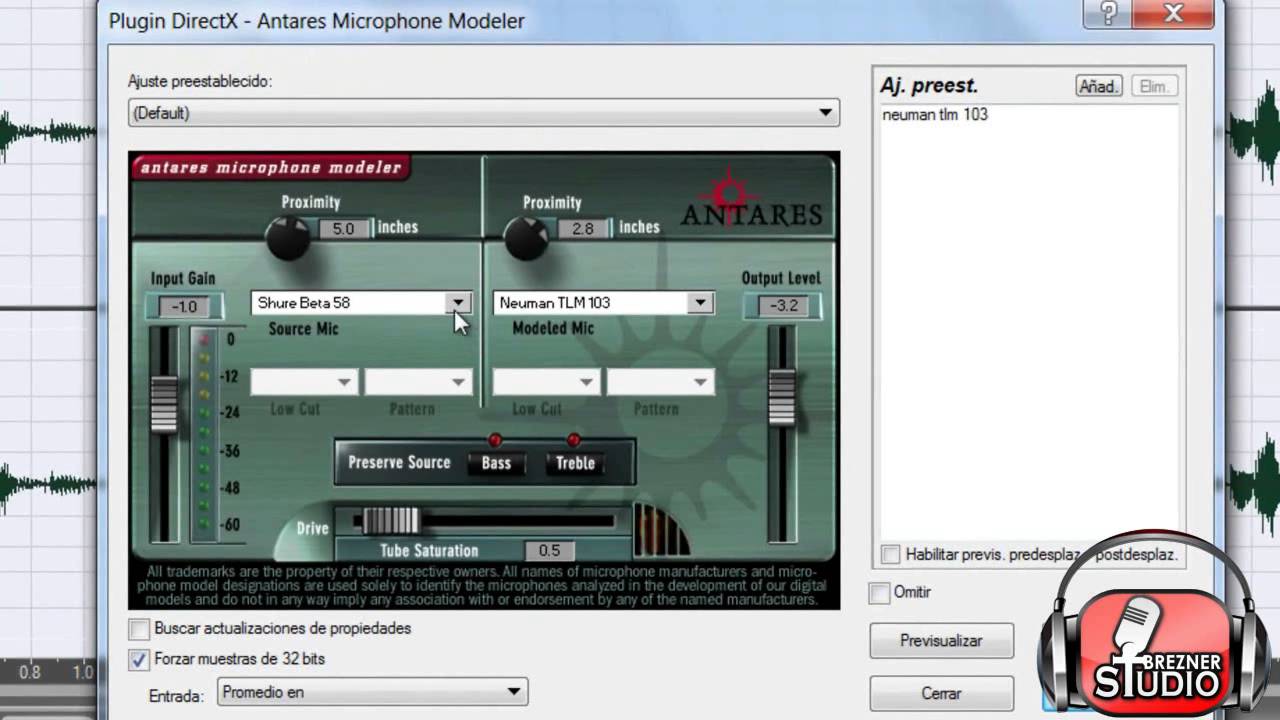Open the Modeled Mic Low Cut dropdown
This screenshot has width=1280, height=720.
pos(546,381)
